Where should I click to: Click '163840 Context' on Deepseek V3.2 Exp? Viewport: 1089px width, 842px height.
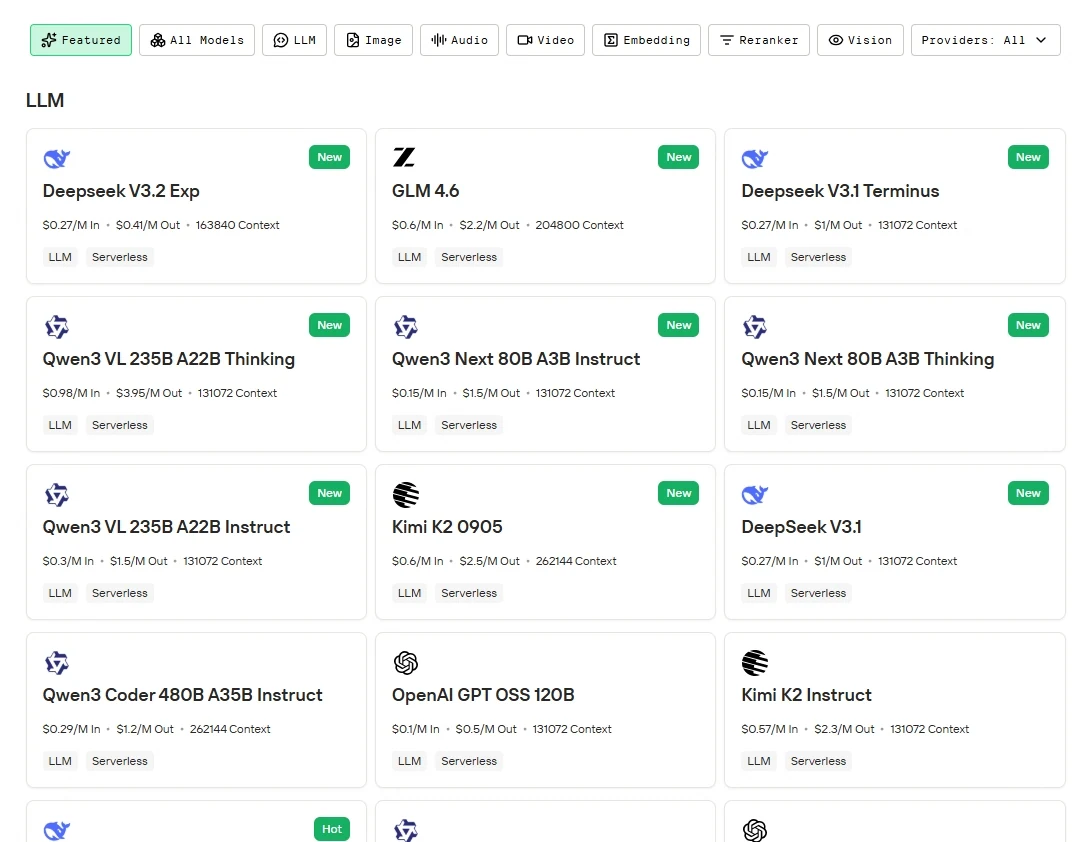point(238,225)
